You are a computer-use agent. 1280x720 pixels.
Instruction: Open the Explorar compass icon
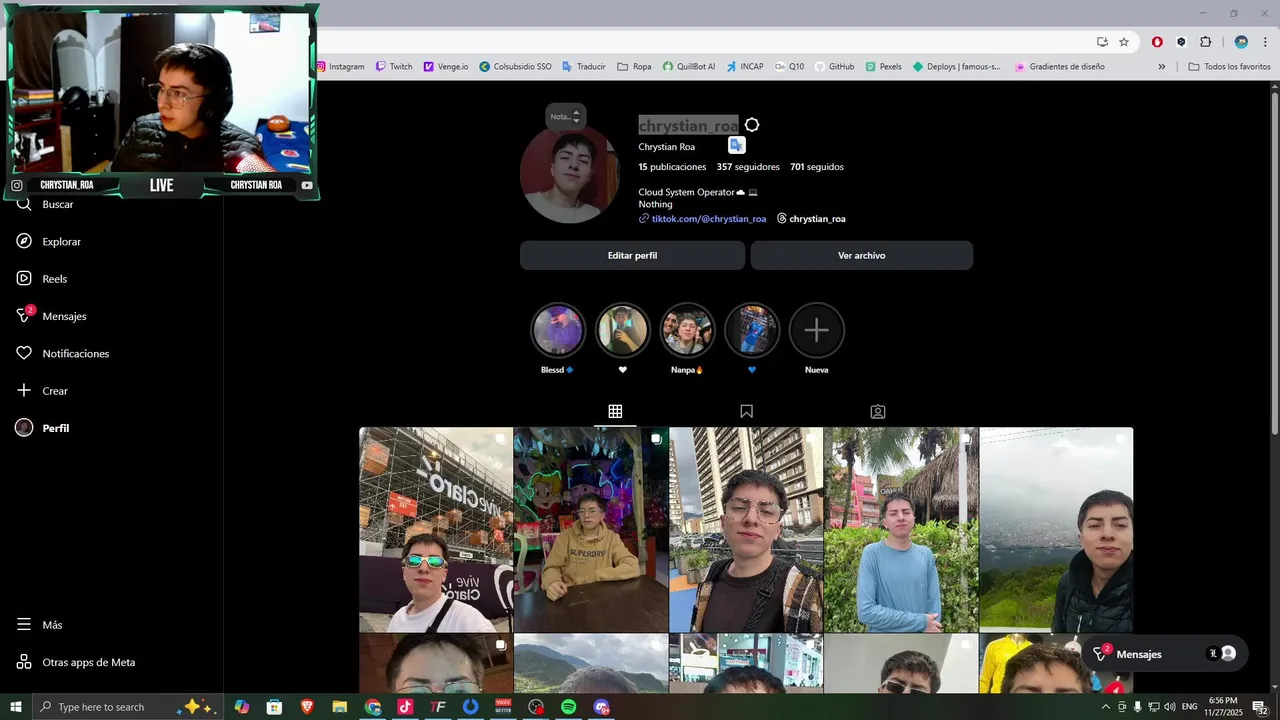[24, 241]
